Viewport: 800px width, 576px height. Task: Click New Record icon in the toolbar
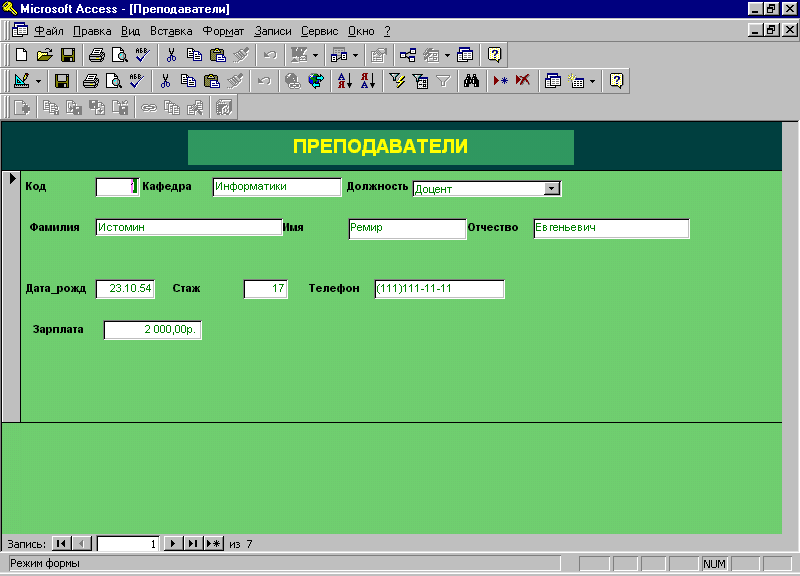click(x=500, y=81)
